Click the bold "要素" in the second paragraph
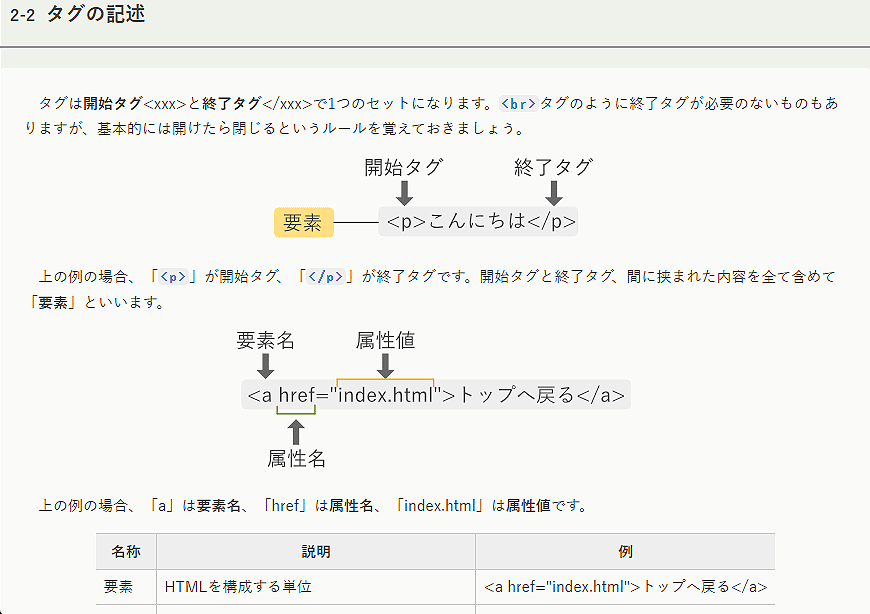The width and height of the screenshot is (870, 614). tap(53, 302)
